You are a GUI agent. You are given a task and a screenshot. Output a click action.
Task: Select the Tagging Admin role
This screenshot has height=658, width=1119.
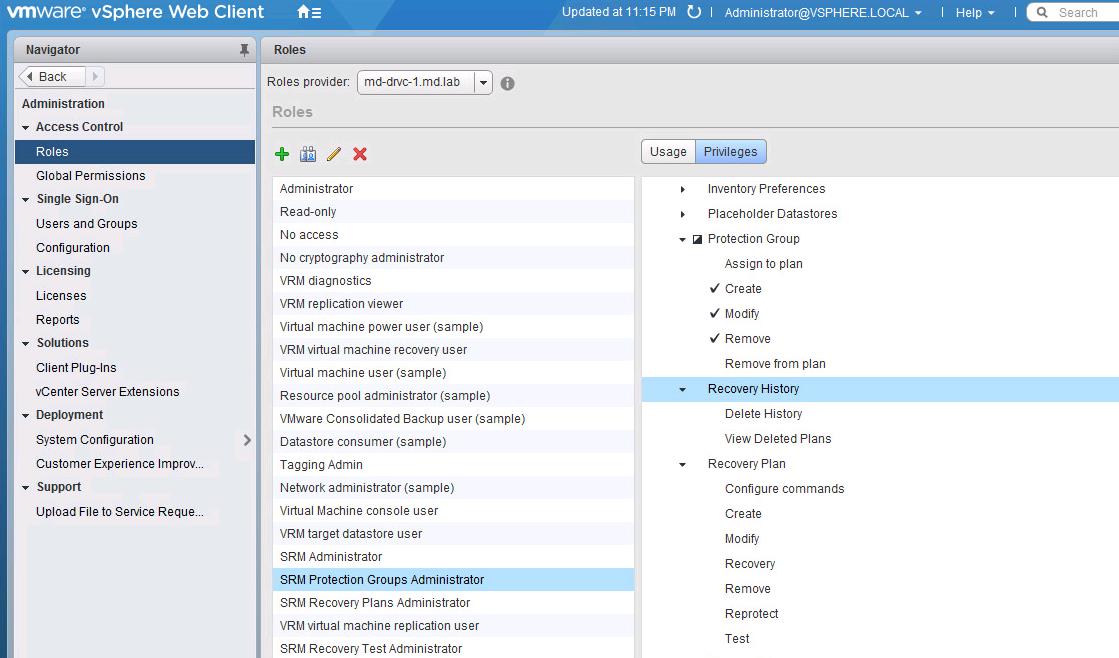coord(453,465)
